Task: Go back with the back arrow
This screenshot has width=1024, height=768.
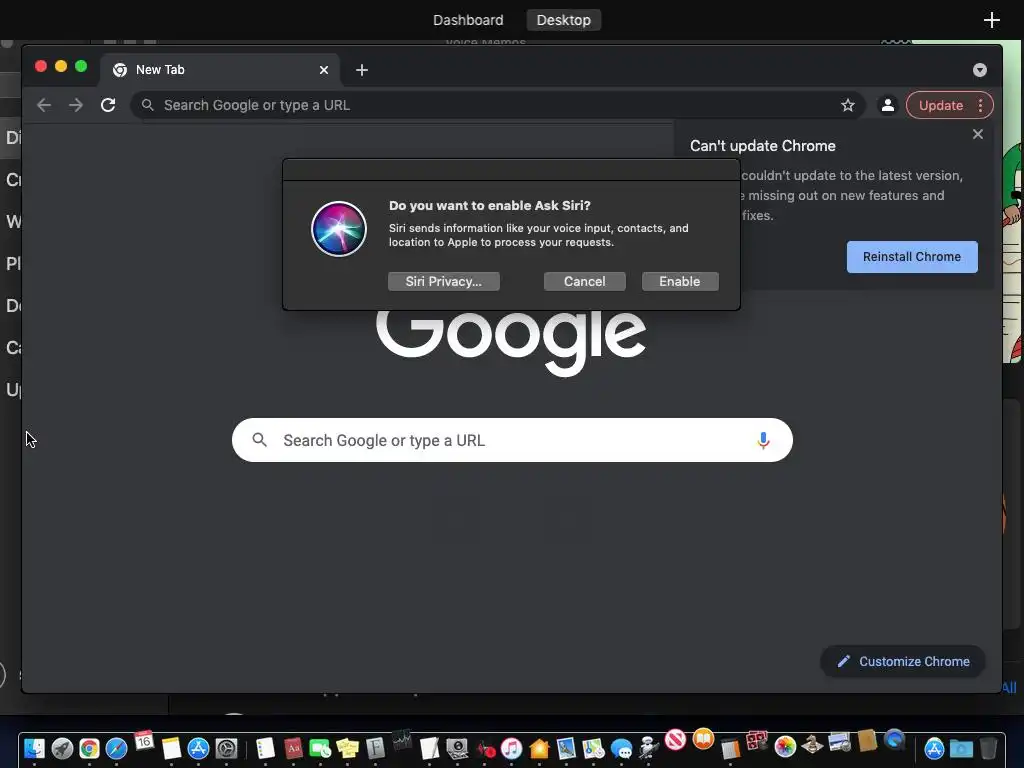Action: click(44, 105)
